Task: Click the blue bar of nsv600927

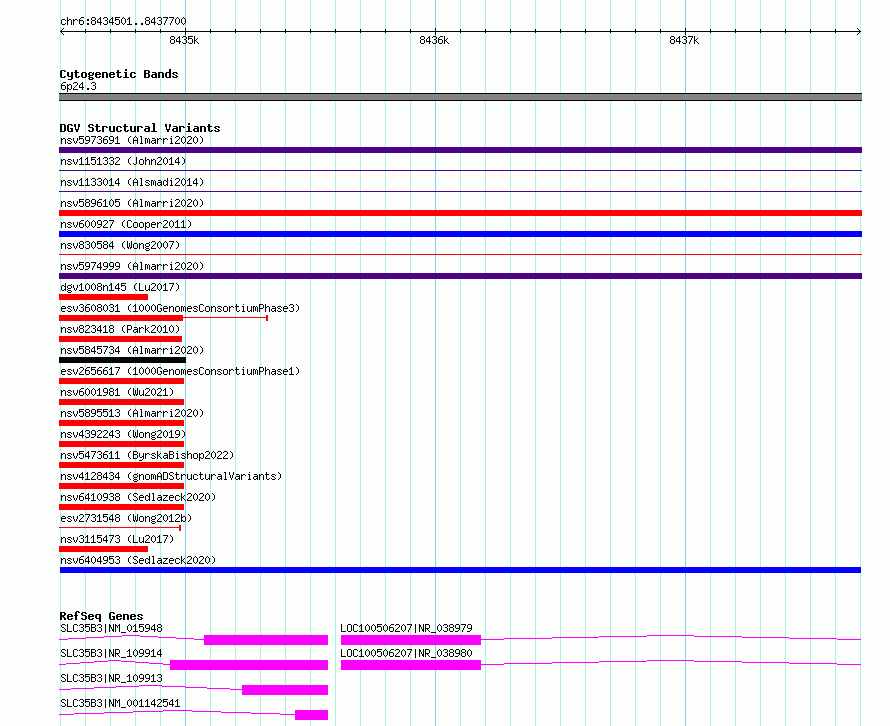Action: (460, 234)
